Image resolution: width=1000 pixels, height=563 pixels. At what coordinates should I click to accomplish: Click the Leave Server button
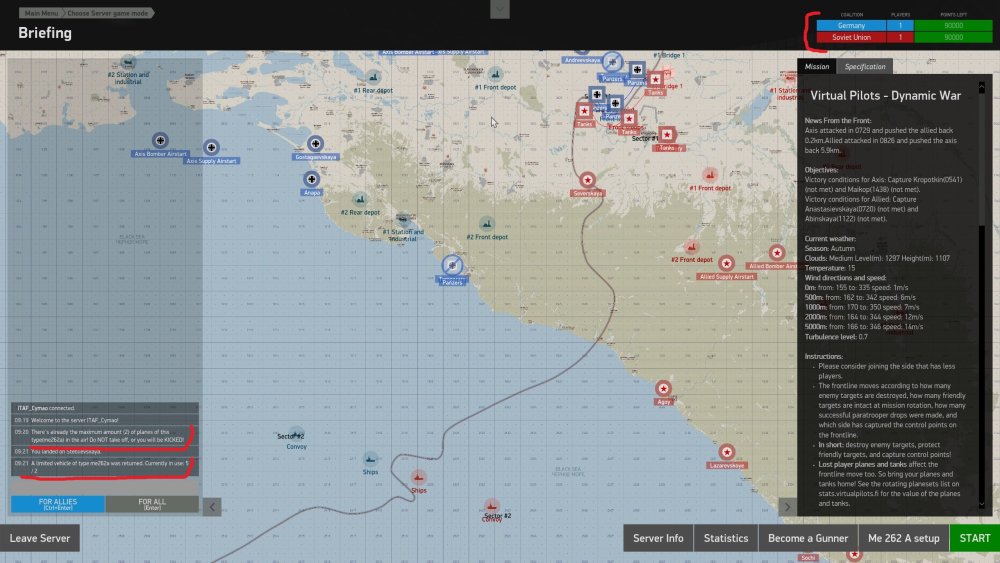click(40, 538)
